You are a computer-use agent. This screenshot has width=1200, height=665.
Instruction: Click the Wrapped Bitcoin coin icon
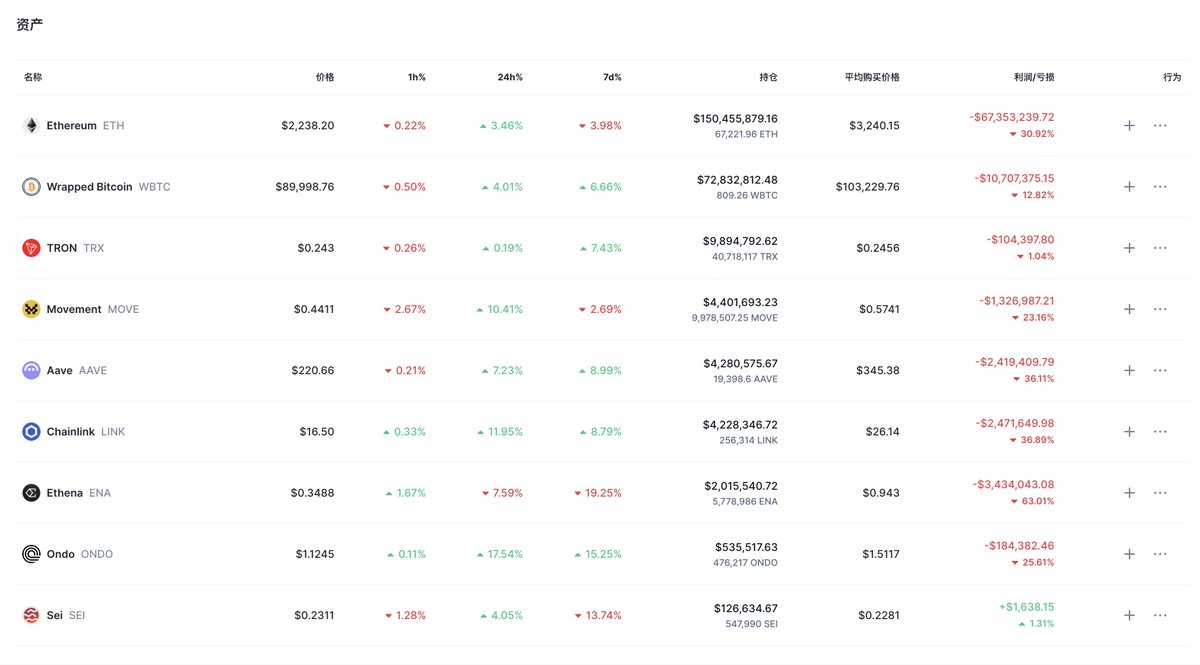click(x=31, y=187)
